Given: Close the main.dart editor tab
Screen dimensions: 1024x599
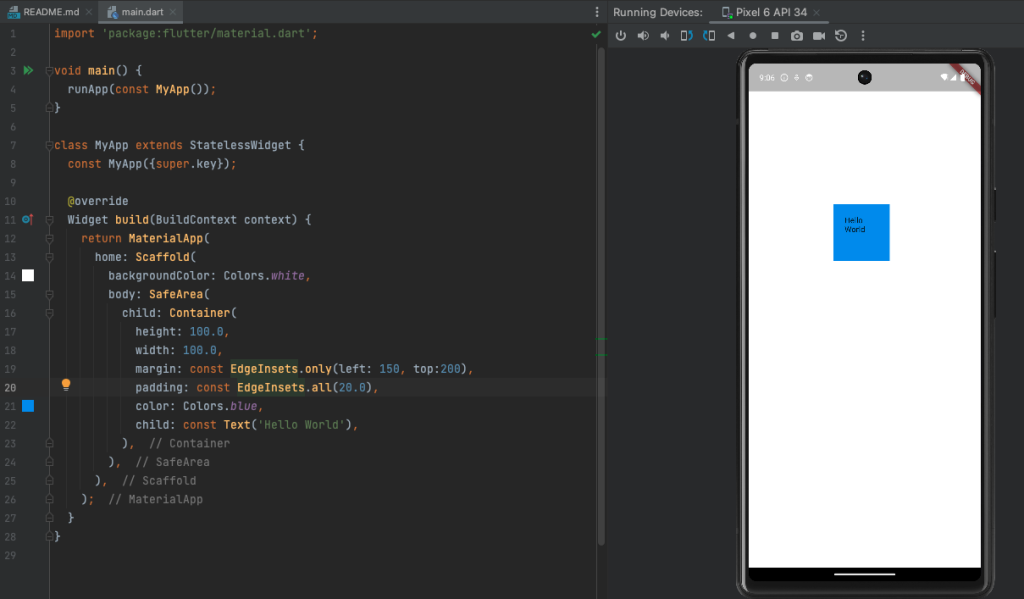Looking at the screenshot, I should click(x=174, y=12).
